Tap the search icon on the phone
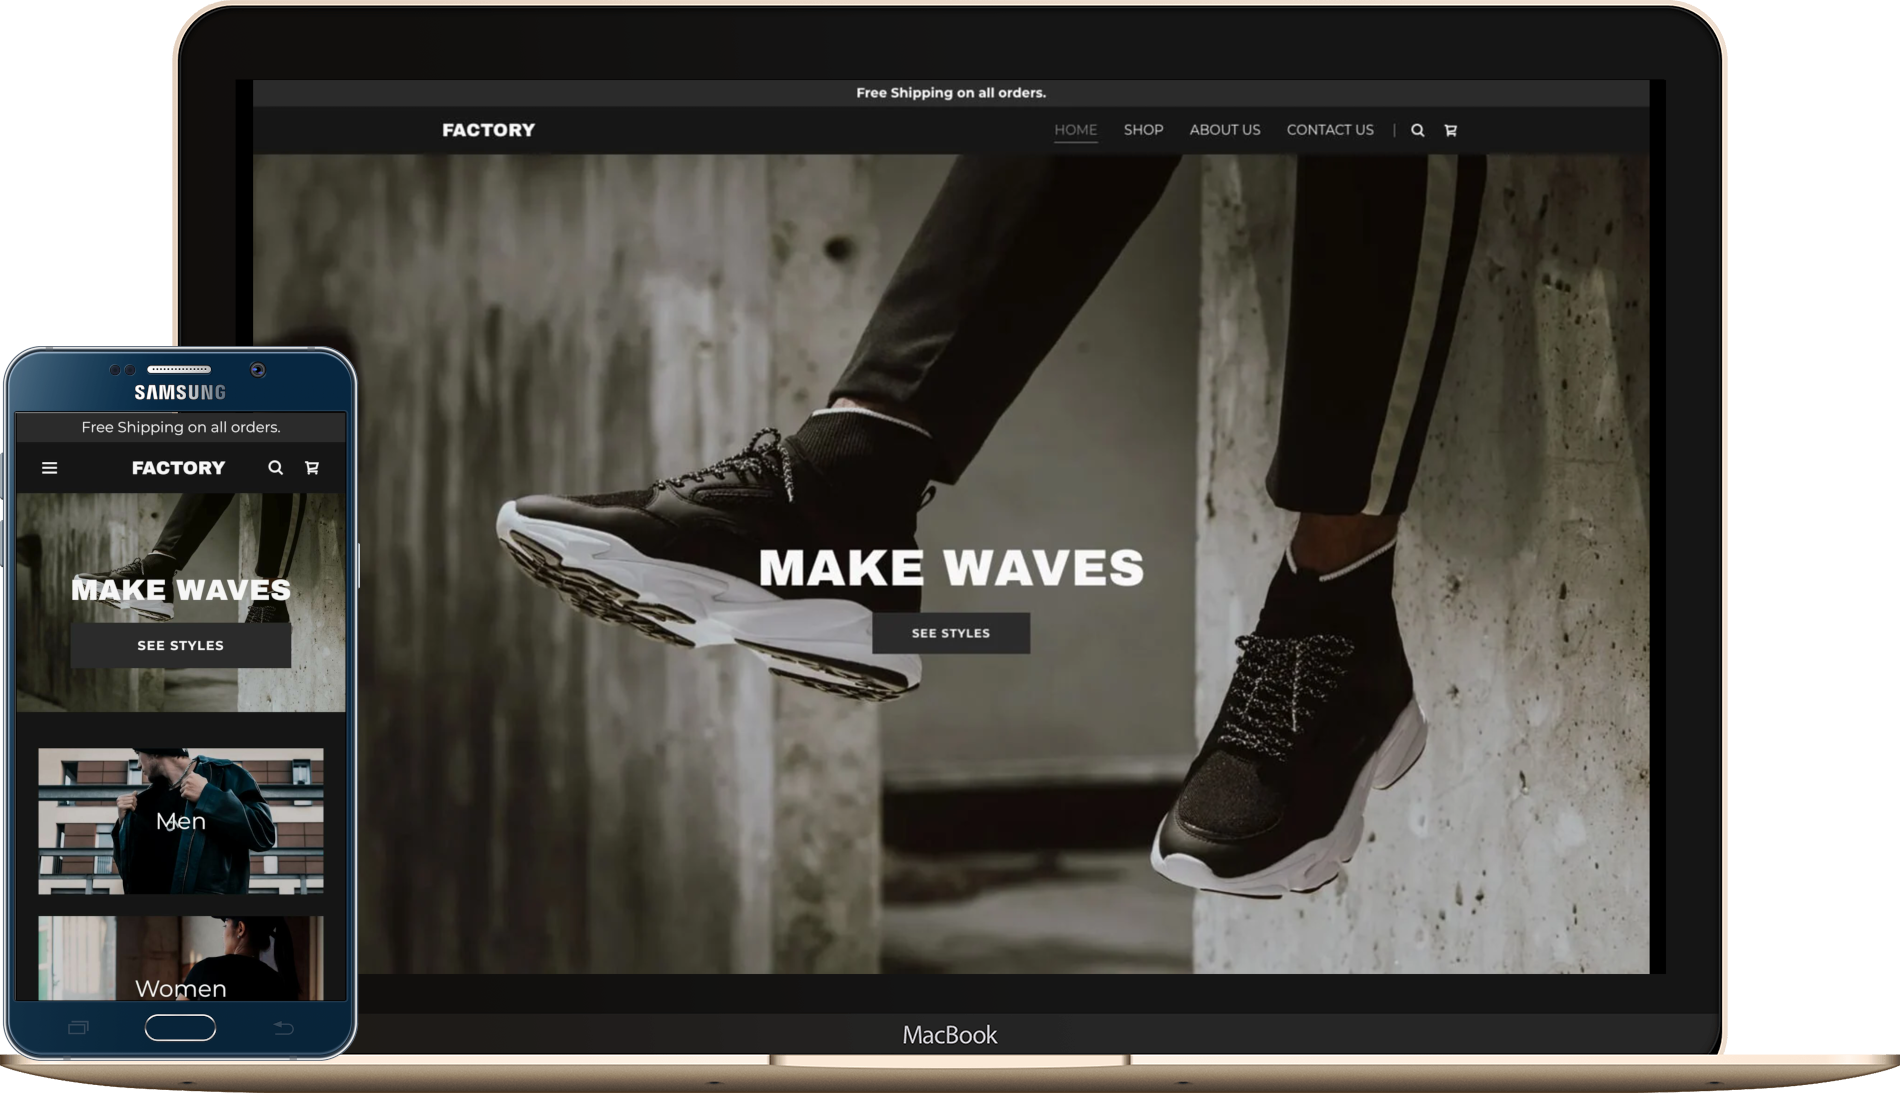The height and width of the screenshot is (1093, 1900). [275, 467]
